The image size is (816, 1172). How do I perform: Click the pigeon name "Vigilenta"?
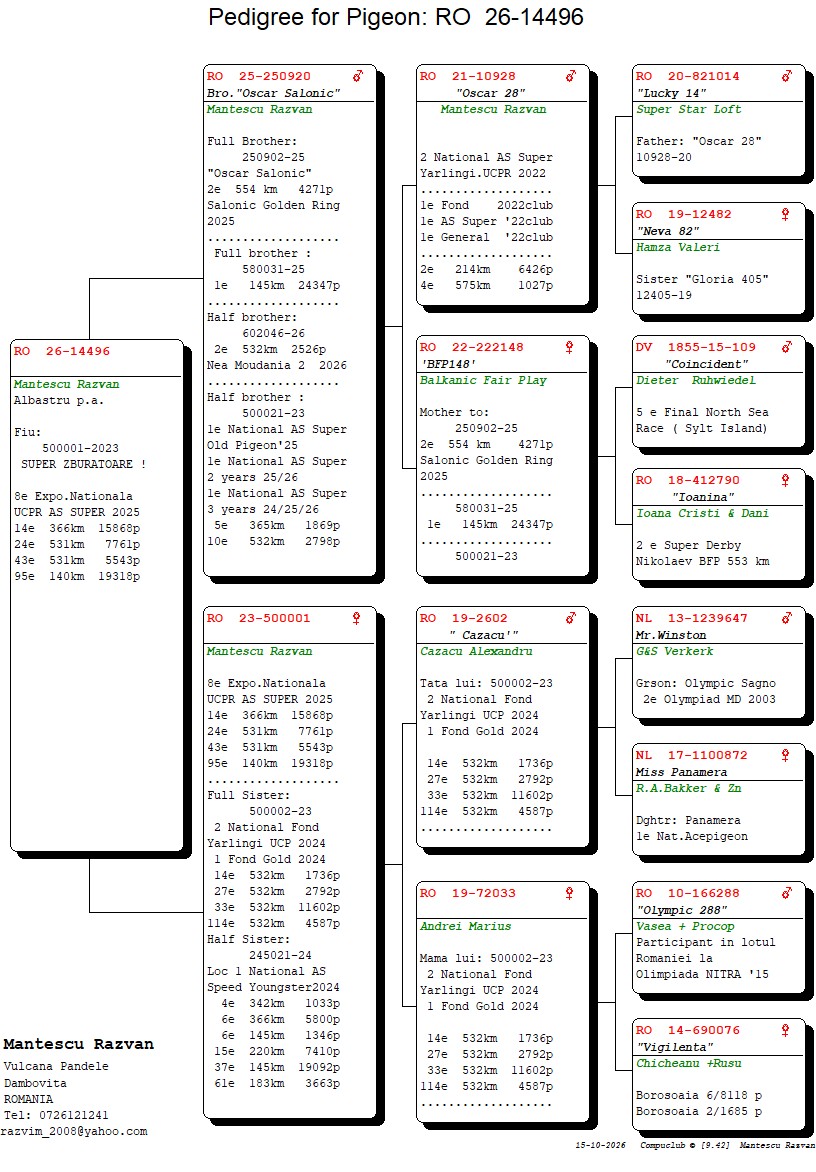click(675, 1048)
